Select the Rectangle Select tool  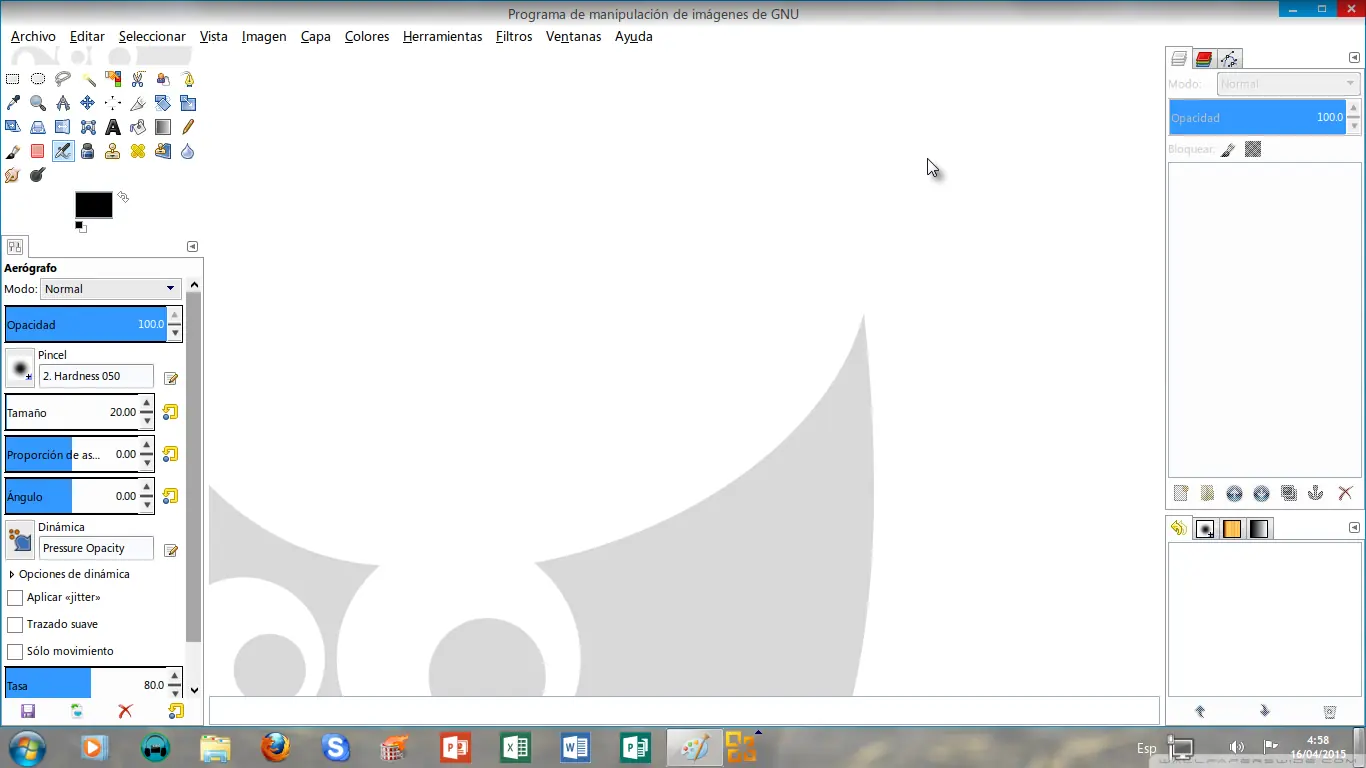13,78
